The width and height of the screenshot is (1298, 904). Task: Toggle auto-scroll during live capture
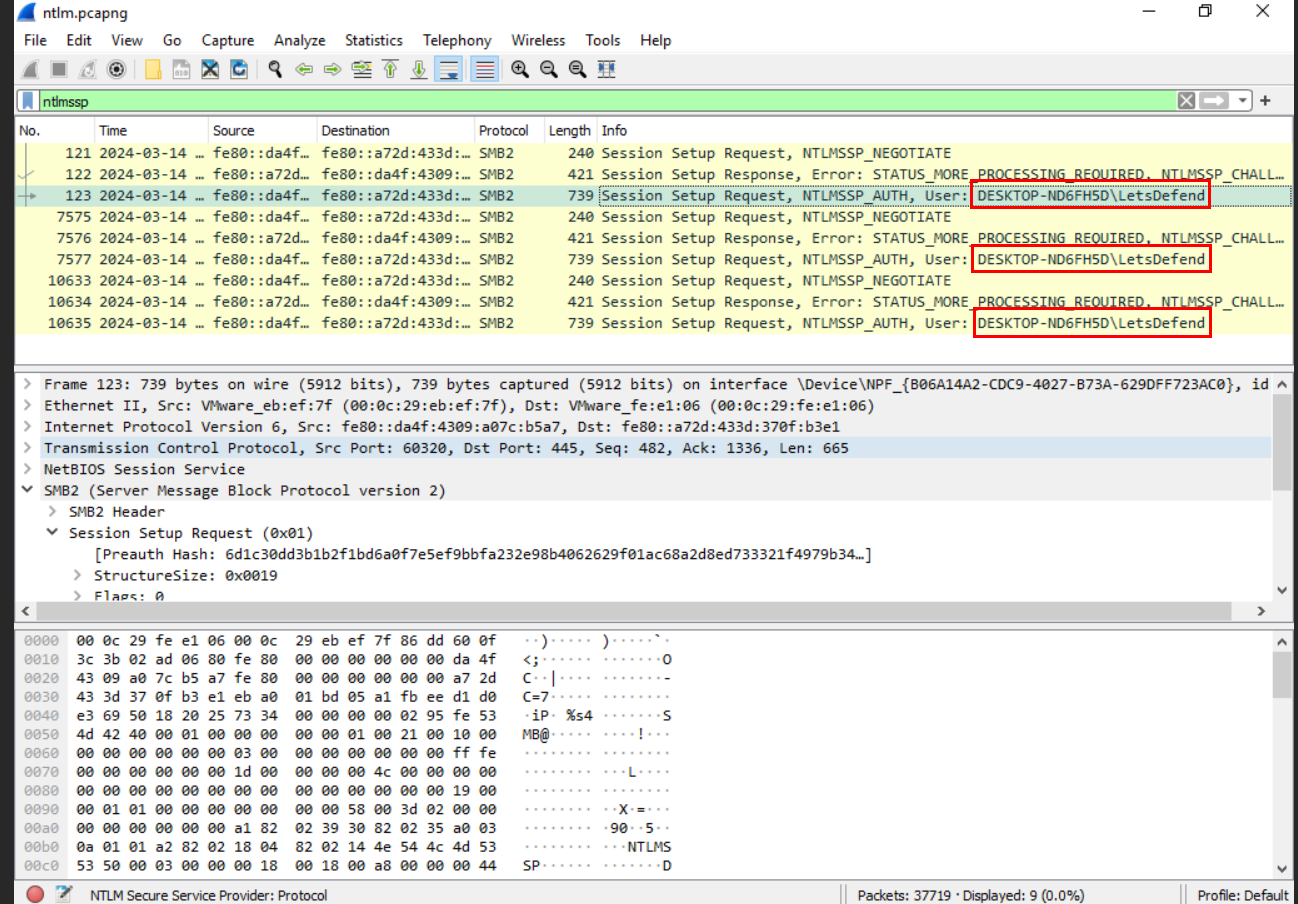pos(449,69)
